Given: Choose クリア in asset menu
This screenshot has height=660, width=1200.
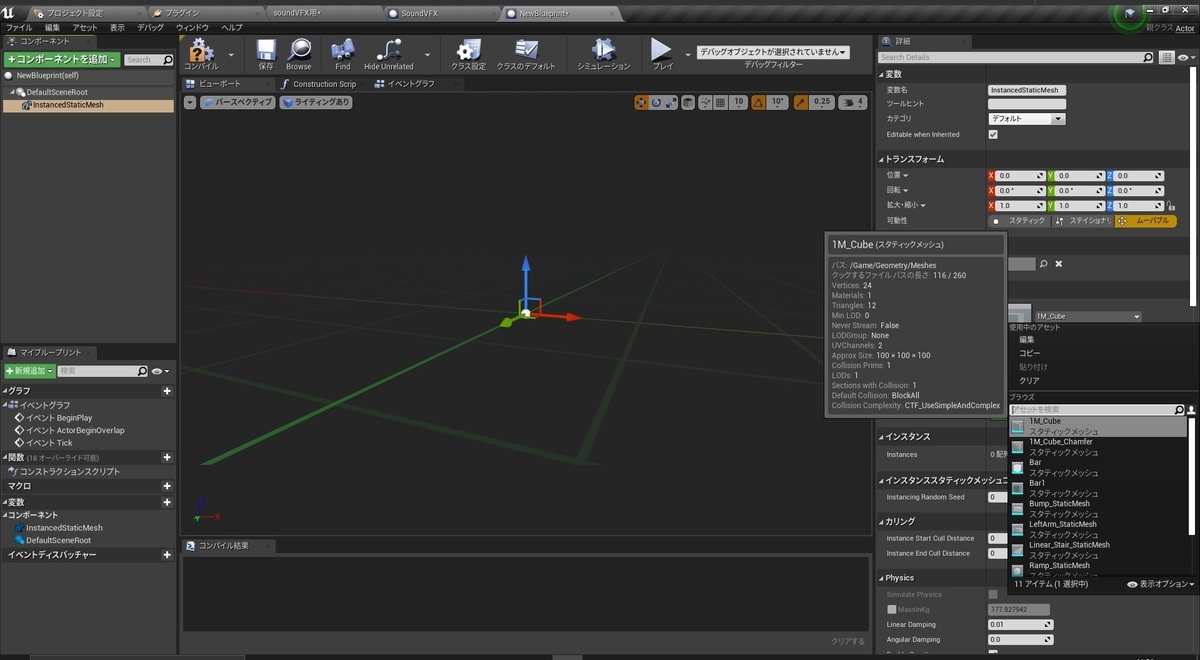Looking at the screenshot, I should (x=1029, y=380).
